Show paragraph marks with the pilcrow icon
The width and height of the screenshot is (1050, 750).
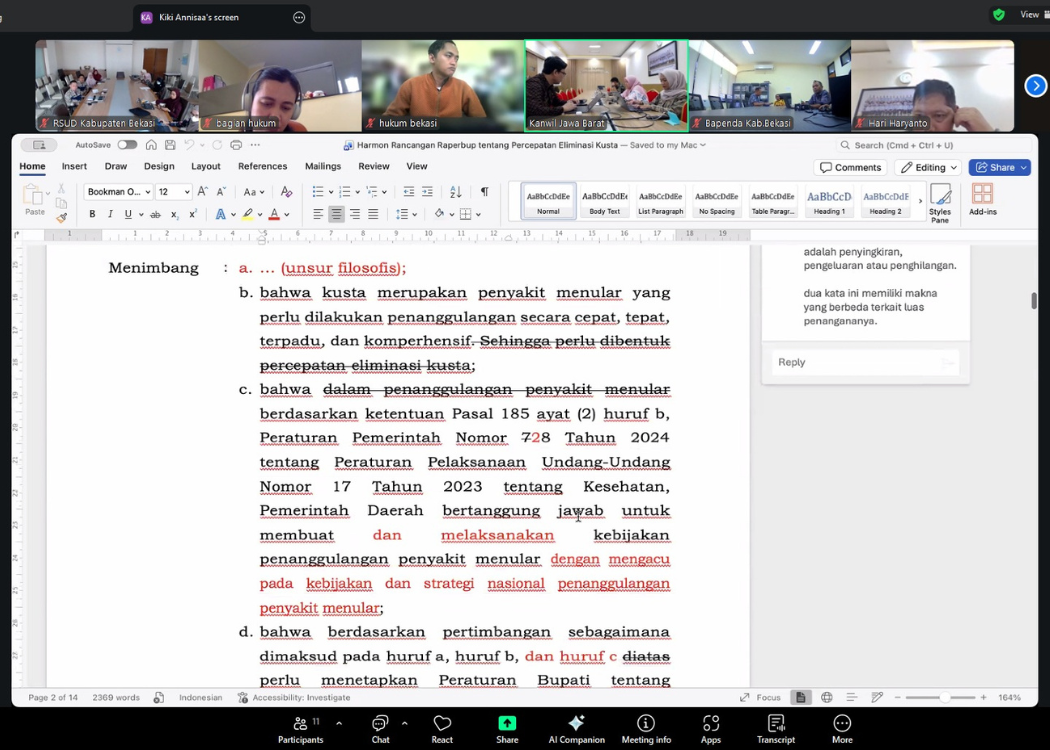484,192
